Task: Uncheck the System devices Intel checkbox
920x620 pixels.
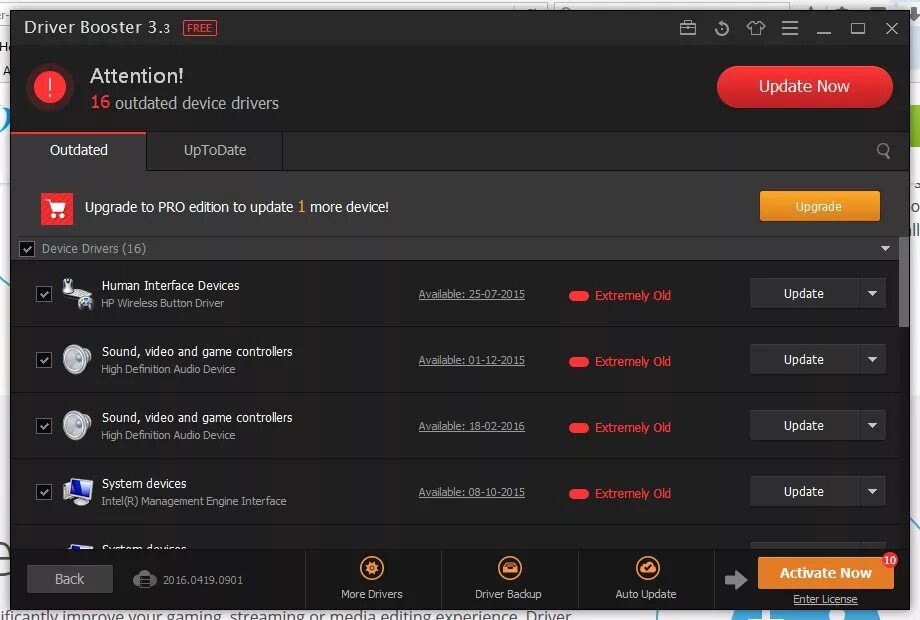Action: 44,492
